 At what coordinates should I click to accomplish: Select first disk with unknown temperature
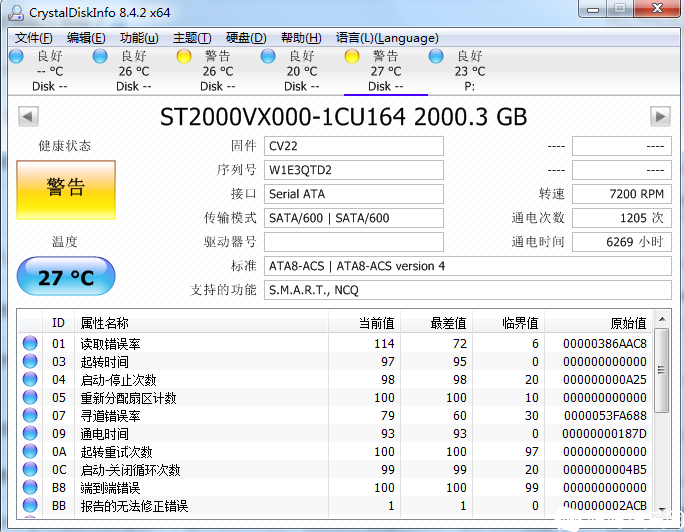(50, 71)
